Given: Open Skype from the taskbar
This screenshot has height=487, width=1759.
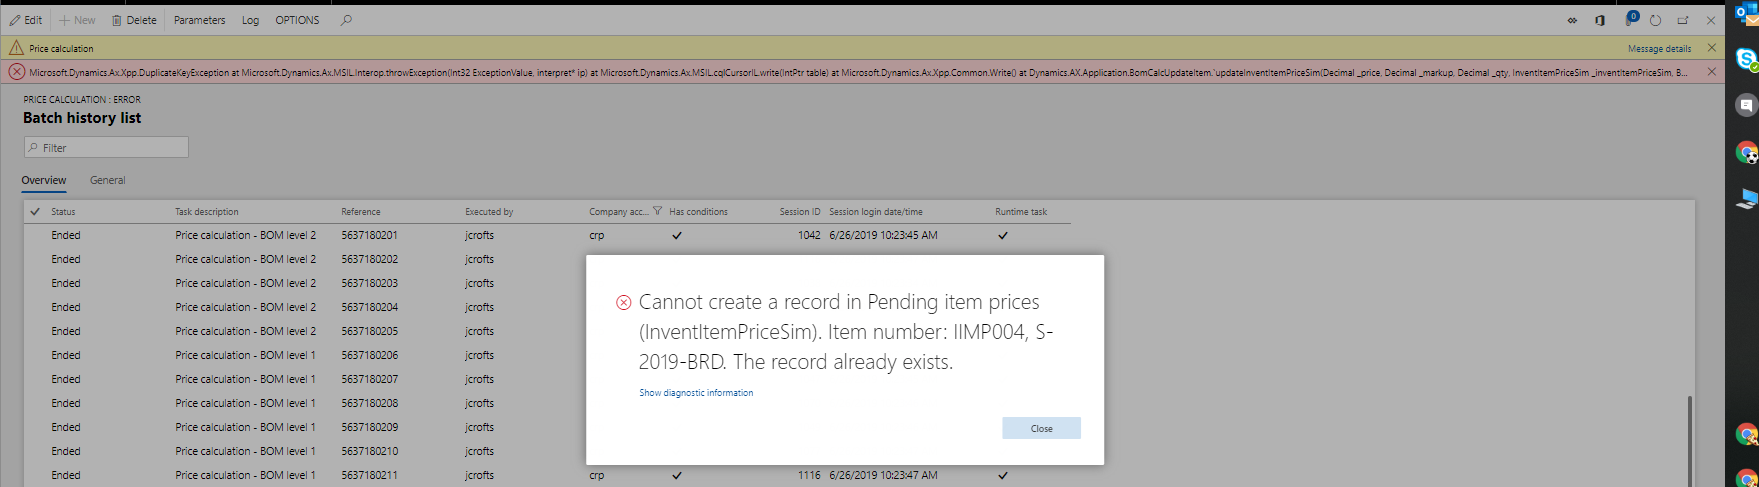Looking at the screenshot, I should click(1747, 60).
